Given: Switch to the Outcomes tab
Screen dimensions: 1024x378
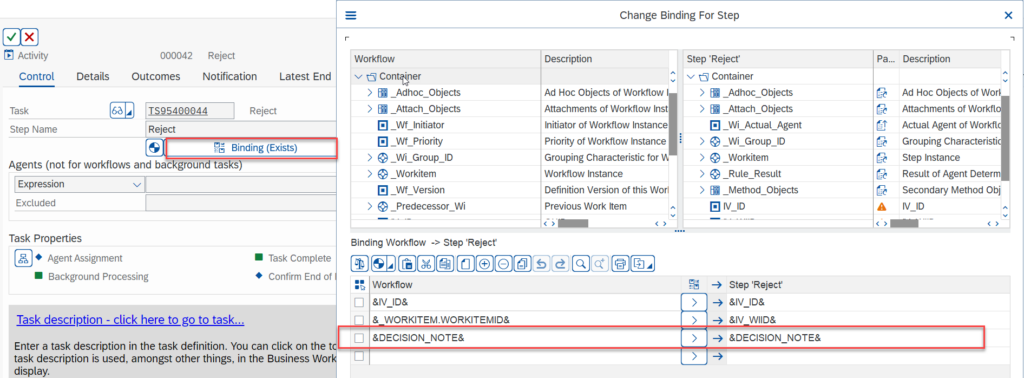Looking at the screenshot, I should click(155, 76).
